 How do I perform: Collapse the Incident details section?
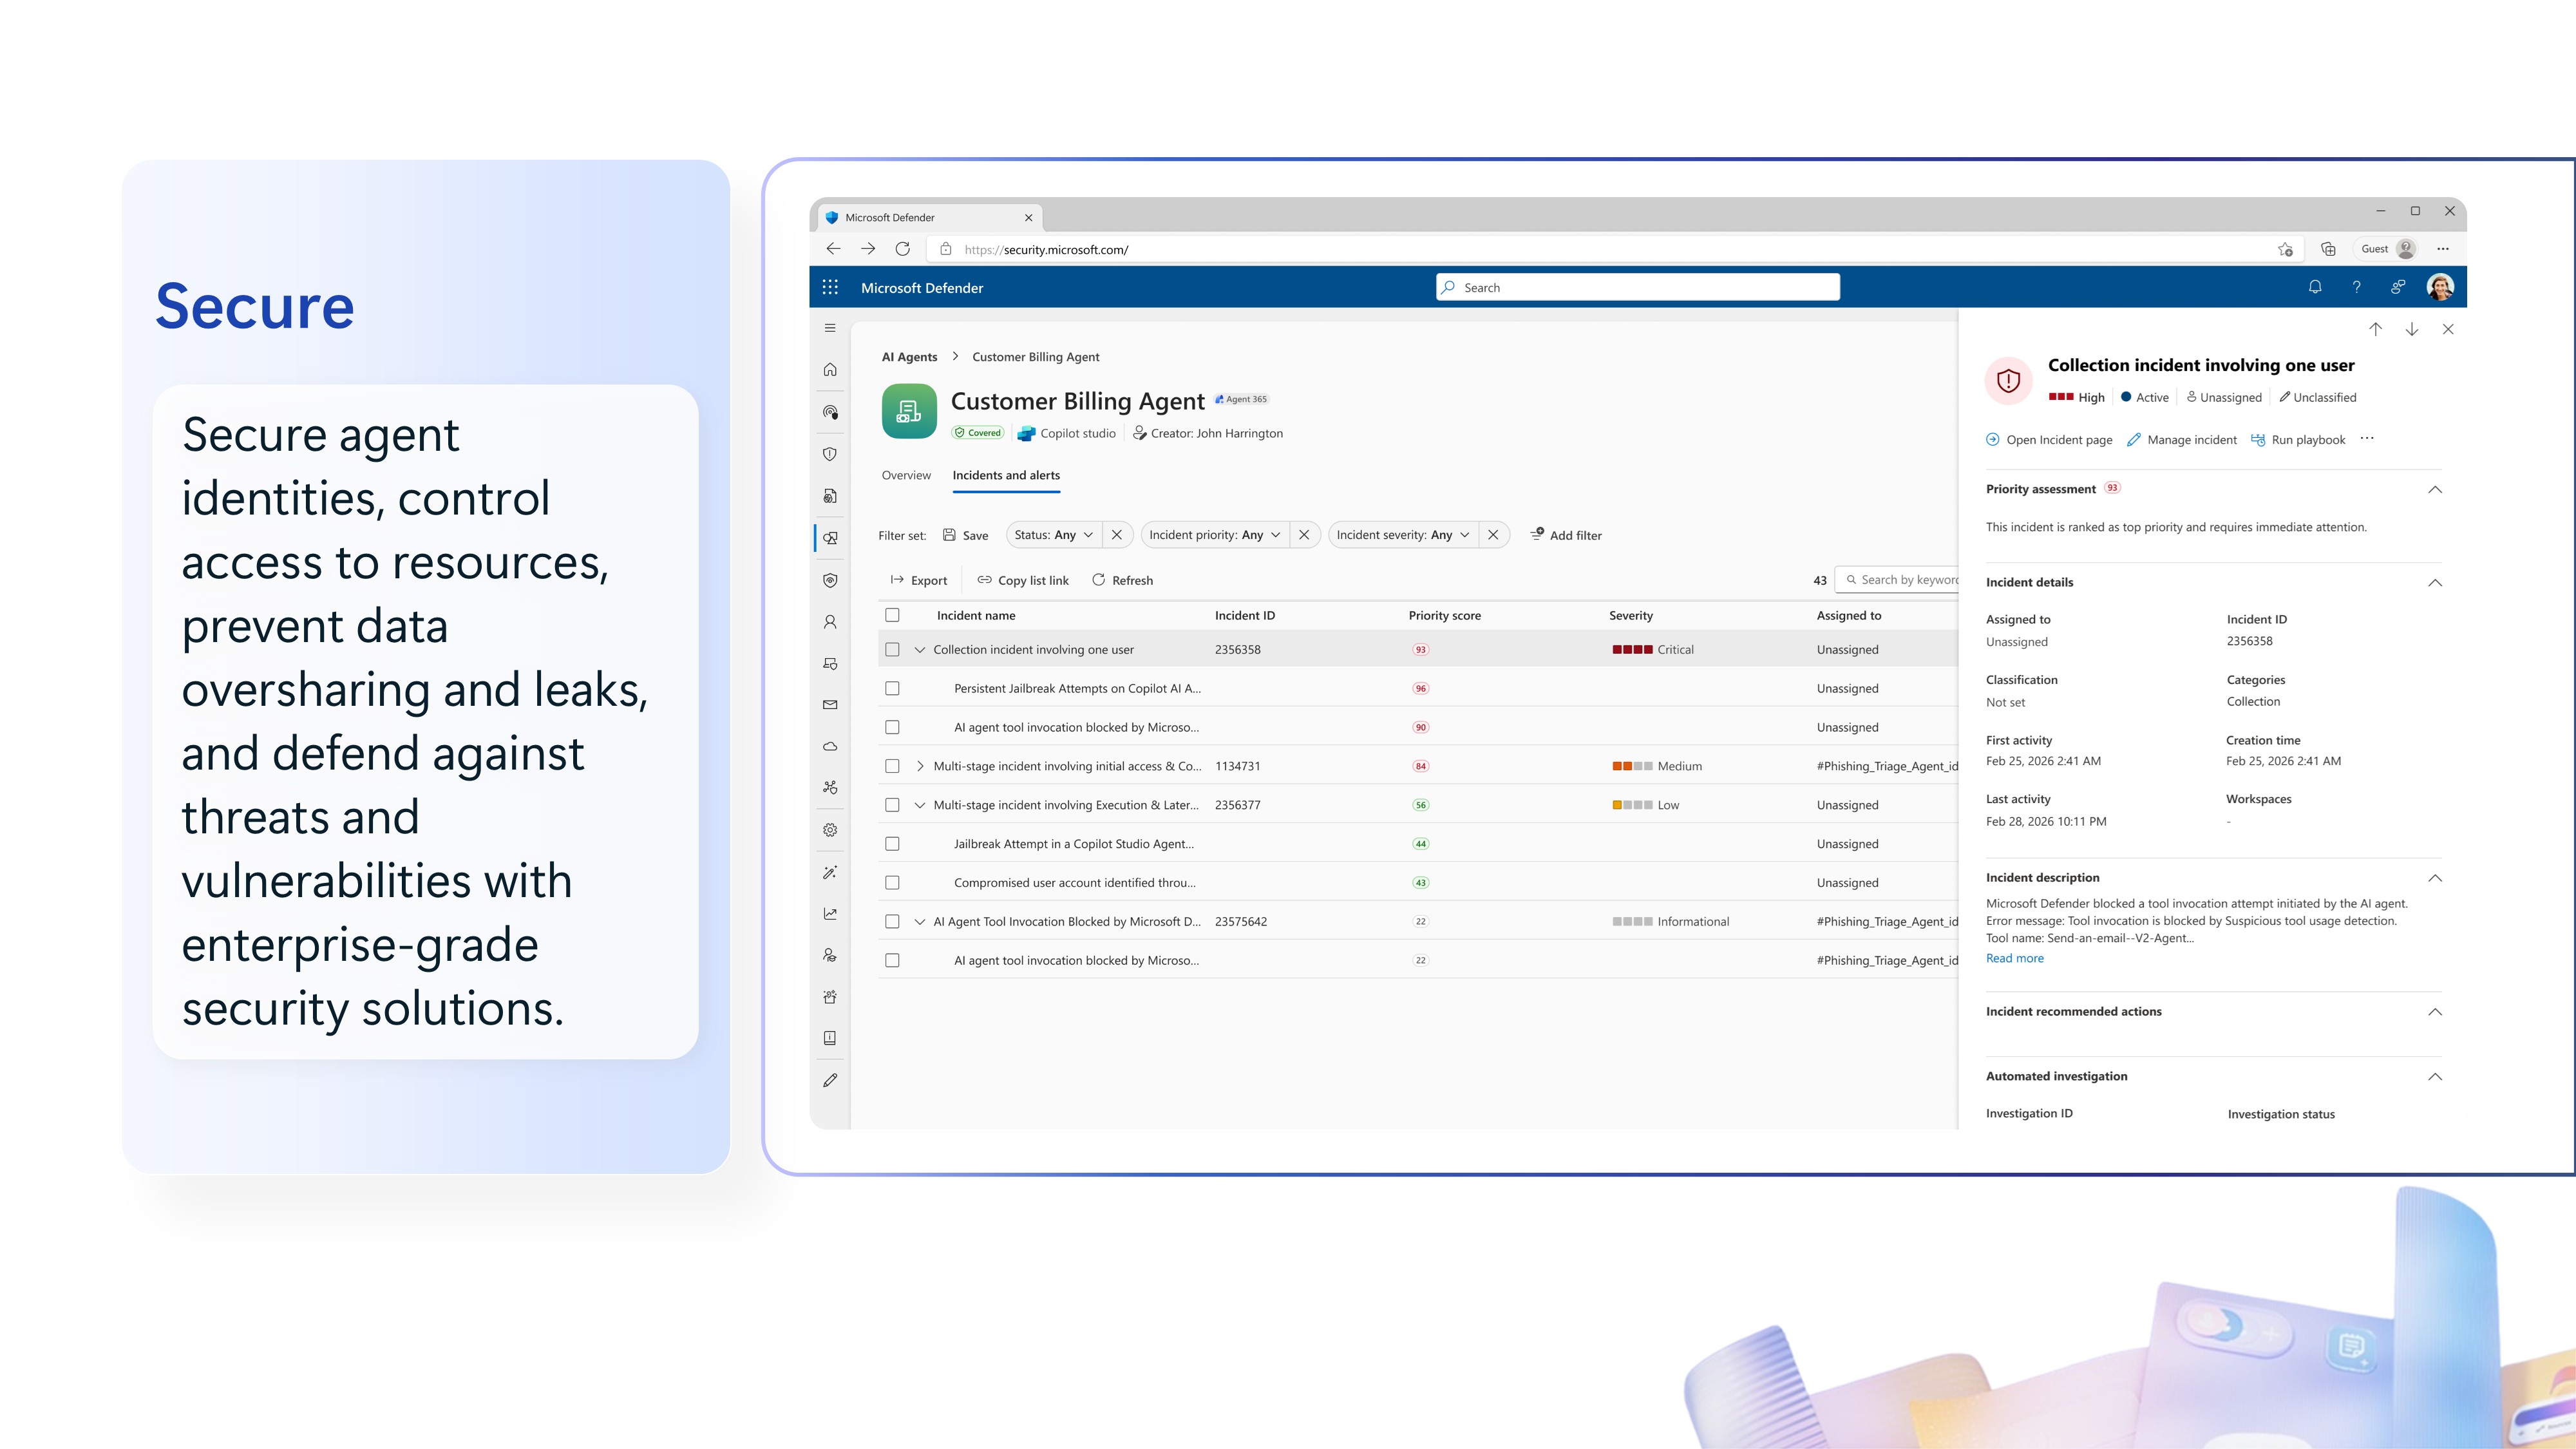coord(2435,582)
